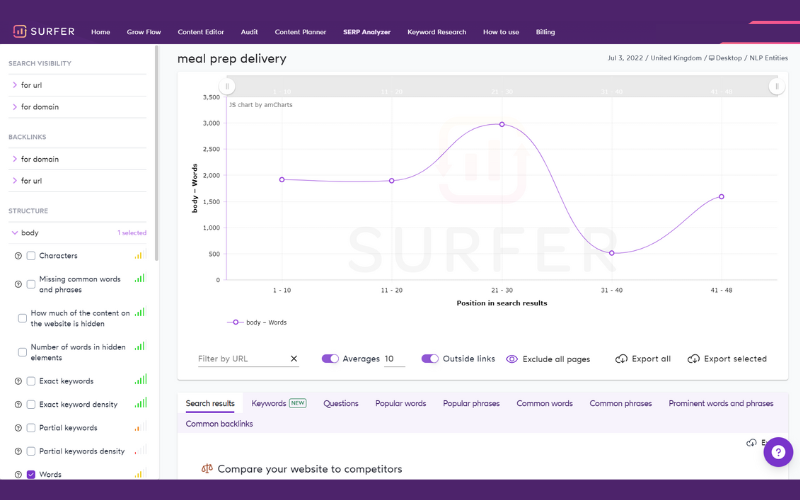Tick the Exact keywords checkbox
Screen dimensions: 800x500
point(31,381)
